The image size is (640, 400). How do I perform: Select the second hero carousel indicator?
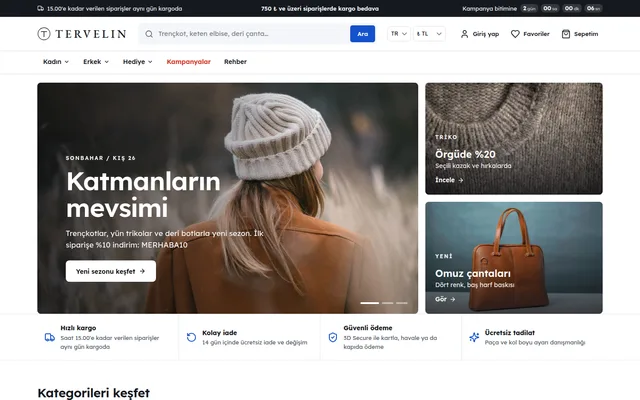pos(387,303)
